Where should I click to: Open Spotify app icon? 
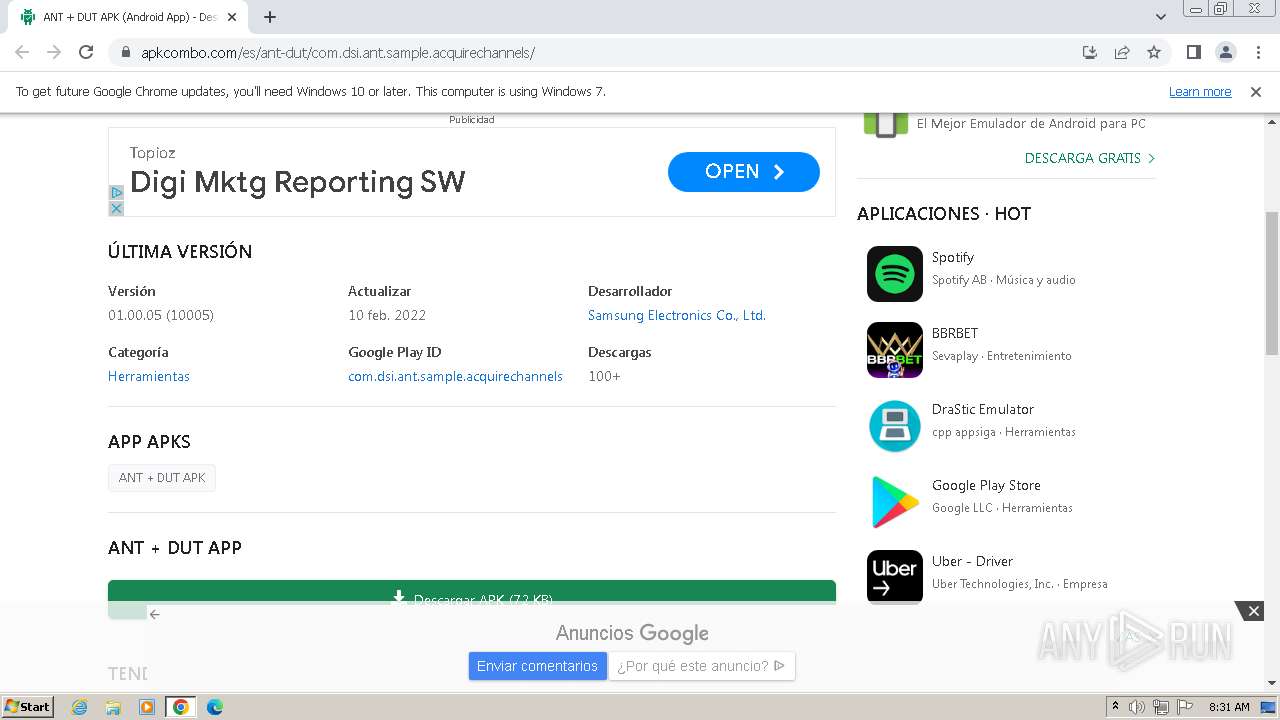click(895, 274)
